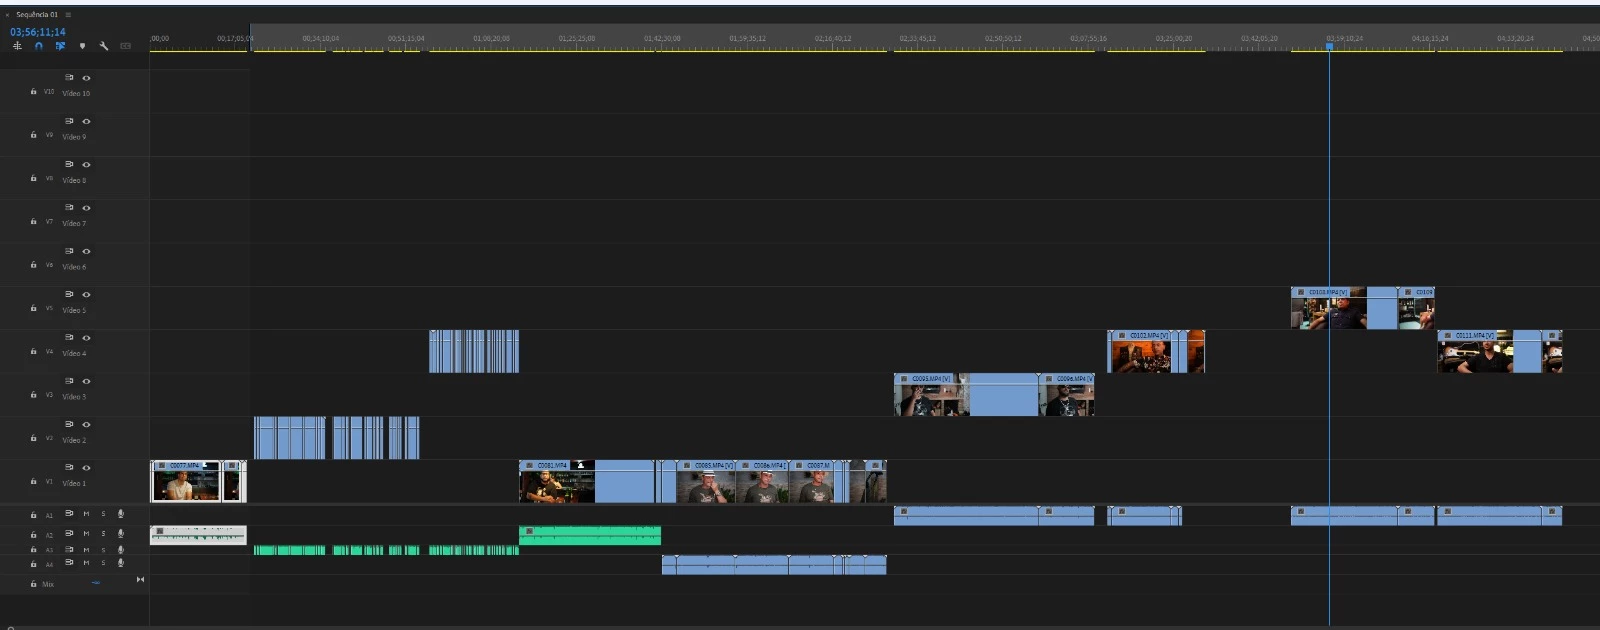This screenshot has width=1600, height=630.
Task: Click the playhead timecode 03;56;11;14
Action: click(38, 32)
